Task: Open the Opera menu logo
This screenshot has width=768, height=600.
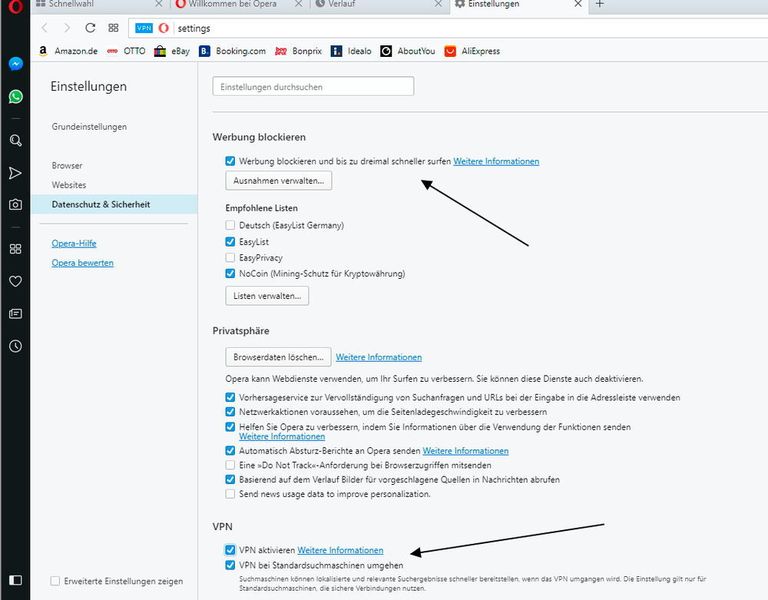Action: pyautogui.click(x=15, y=6)
